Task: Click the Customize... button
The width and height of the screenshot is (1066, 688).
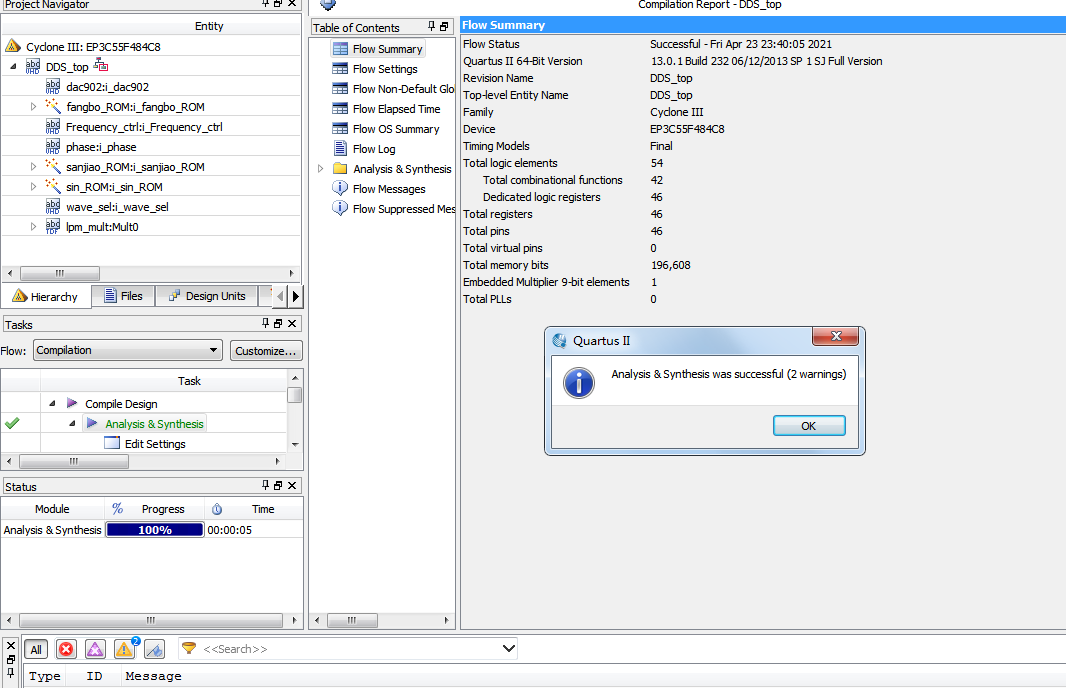Action: [x=266, y=351]
